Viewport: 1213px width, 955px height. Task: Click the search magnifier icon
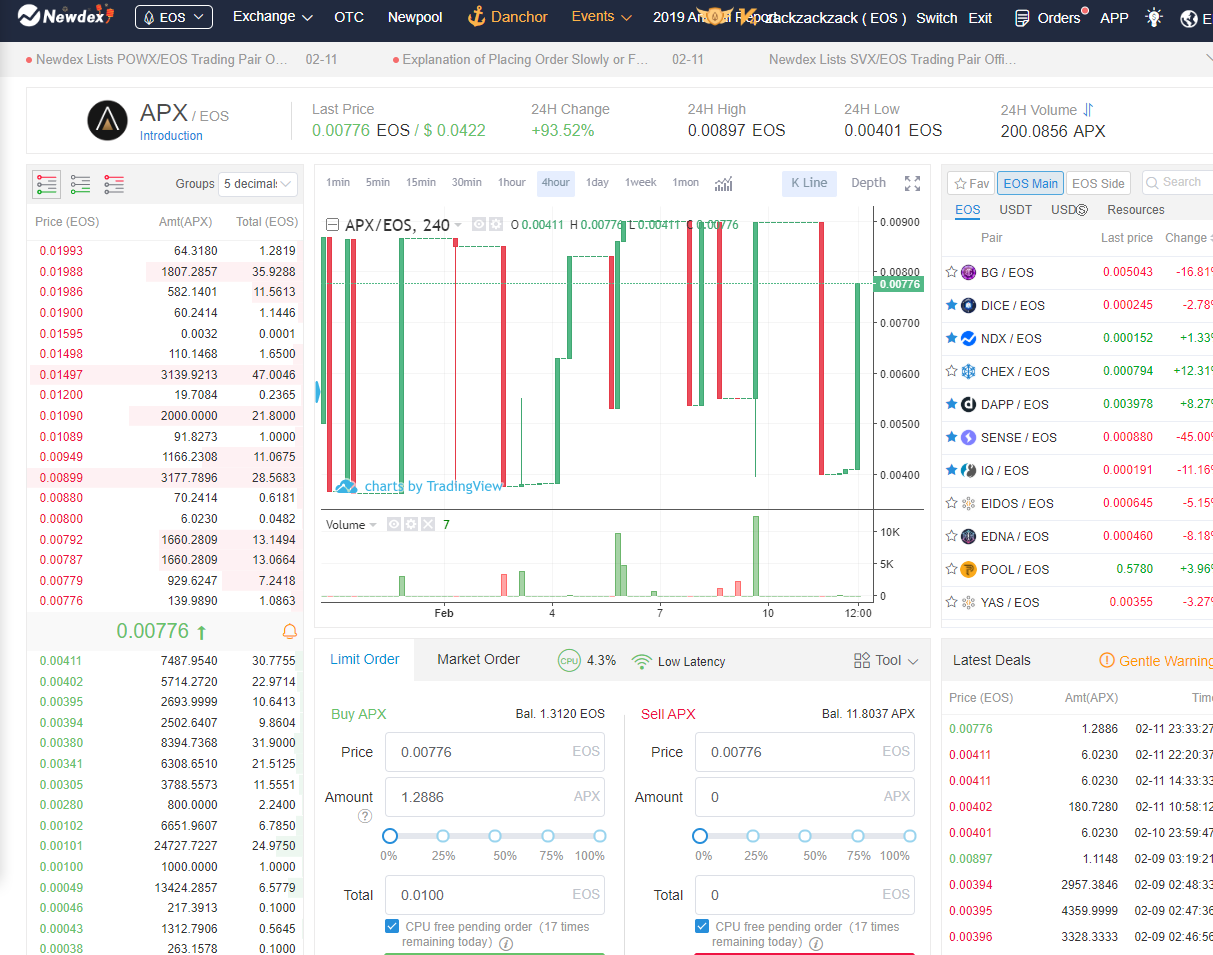[1154, 182]
